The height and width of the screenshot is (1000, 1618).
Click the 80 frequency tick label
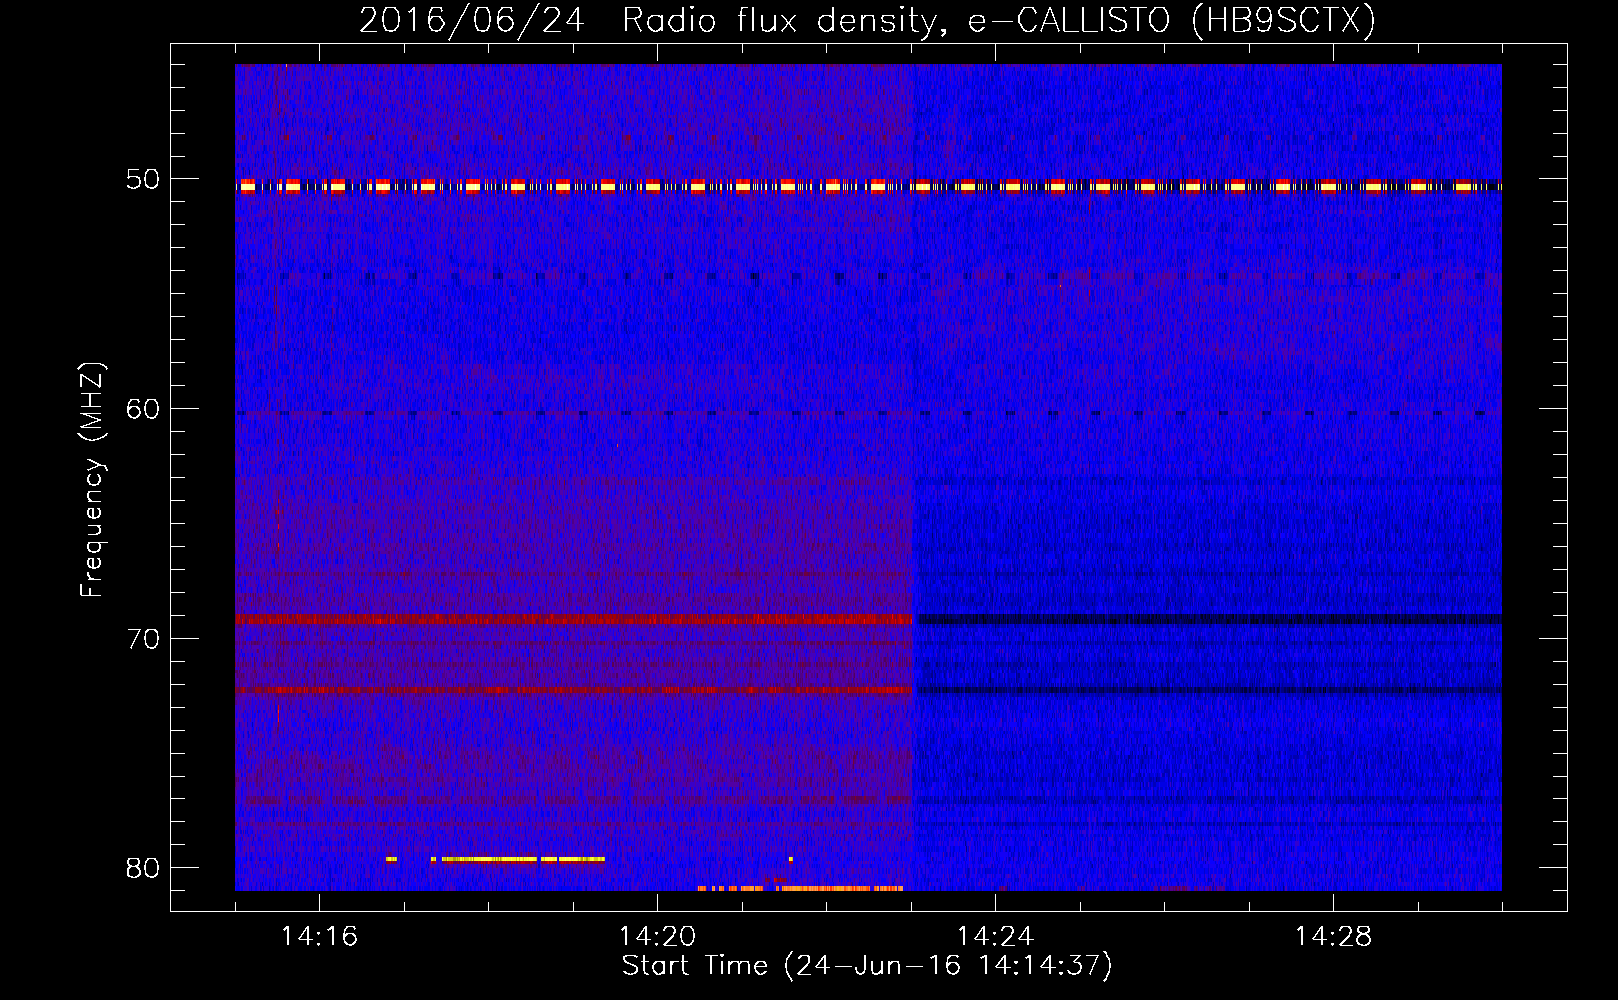click(x=142, y=868)
